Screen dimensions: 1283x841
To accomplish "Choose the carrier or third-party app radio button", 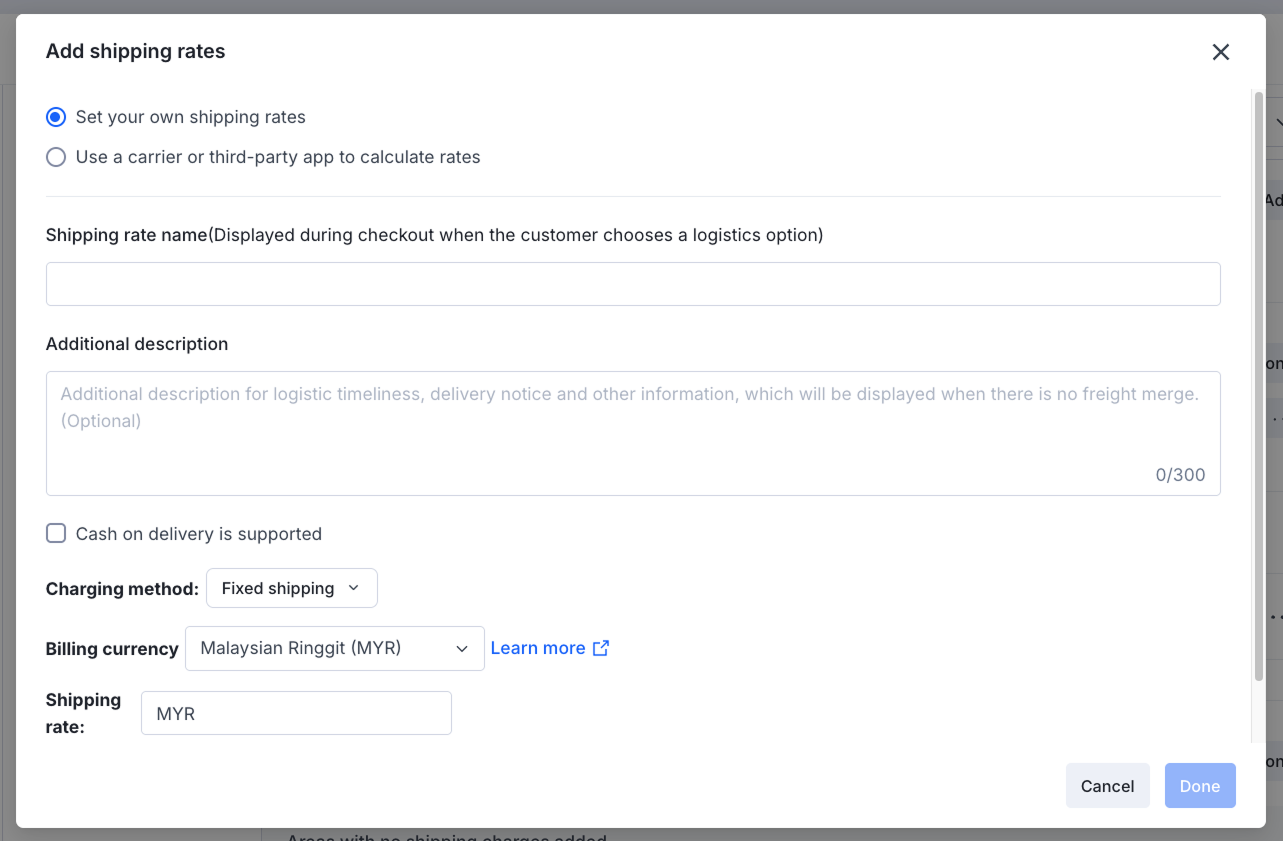I will pos(56,157).
